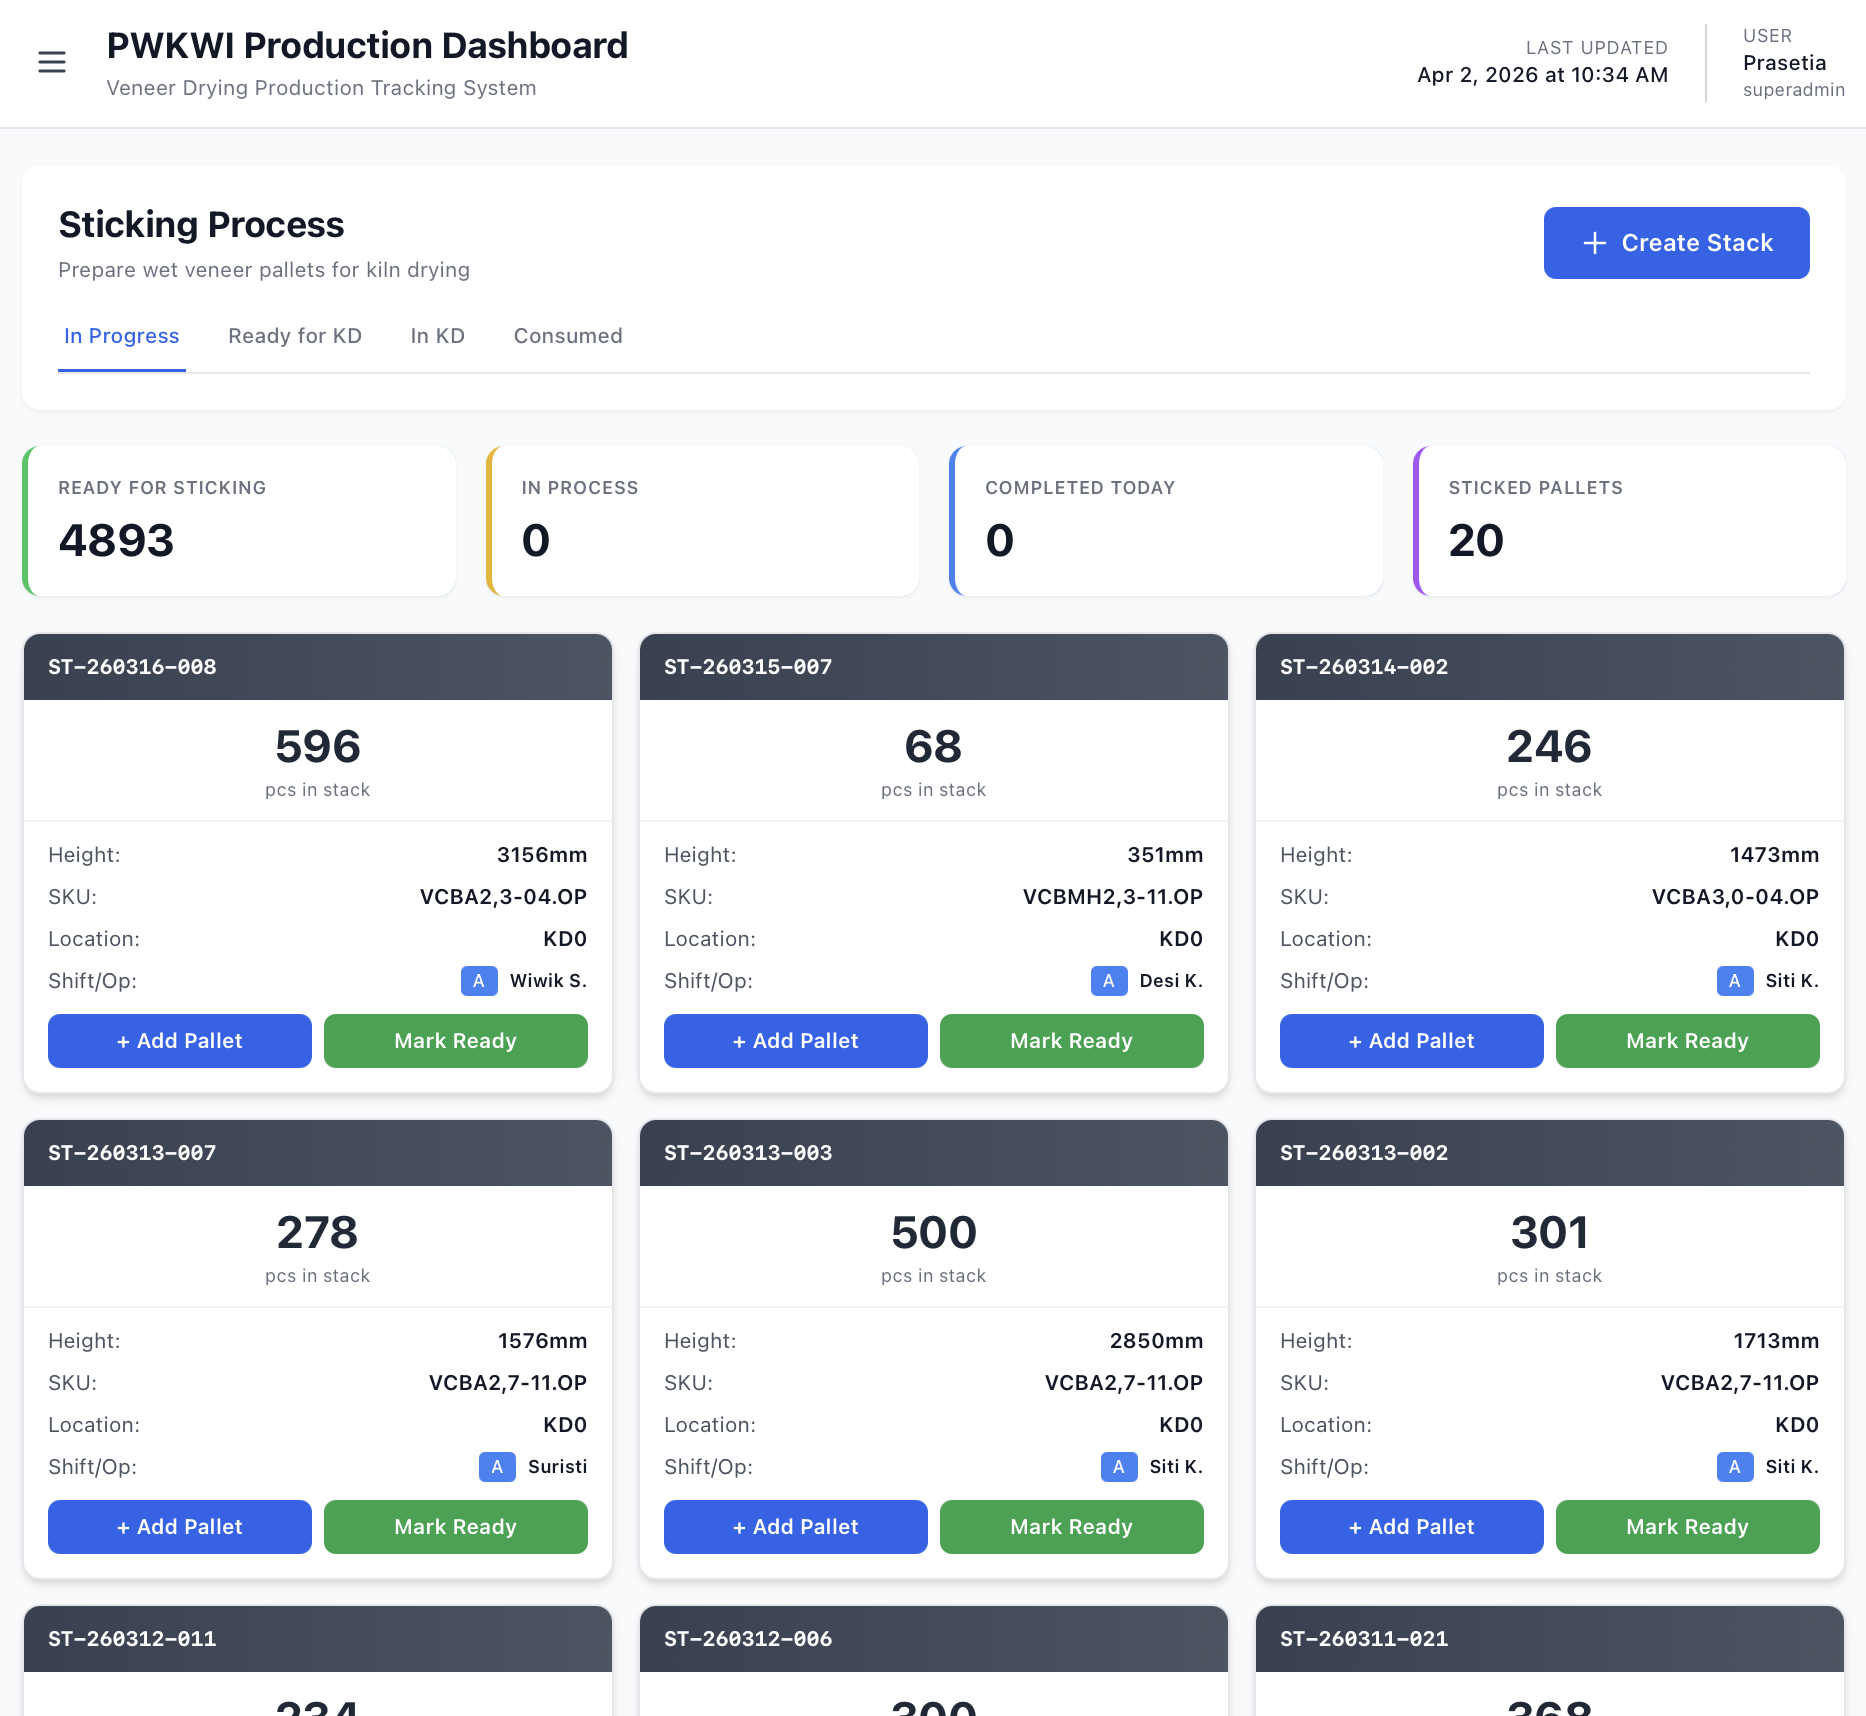
Task: Click shift A badge on ST-260316-008 card
Action: click(479, 981)
